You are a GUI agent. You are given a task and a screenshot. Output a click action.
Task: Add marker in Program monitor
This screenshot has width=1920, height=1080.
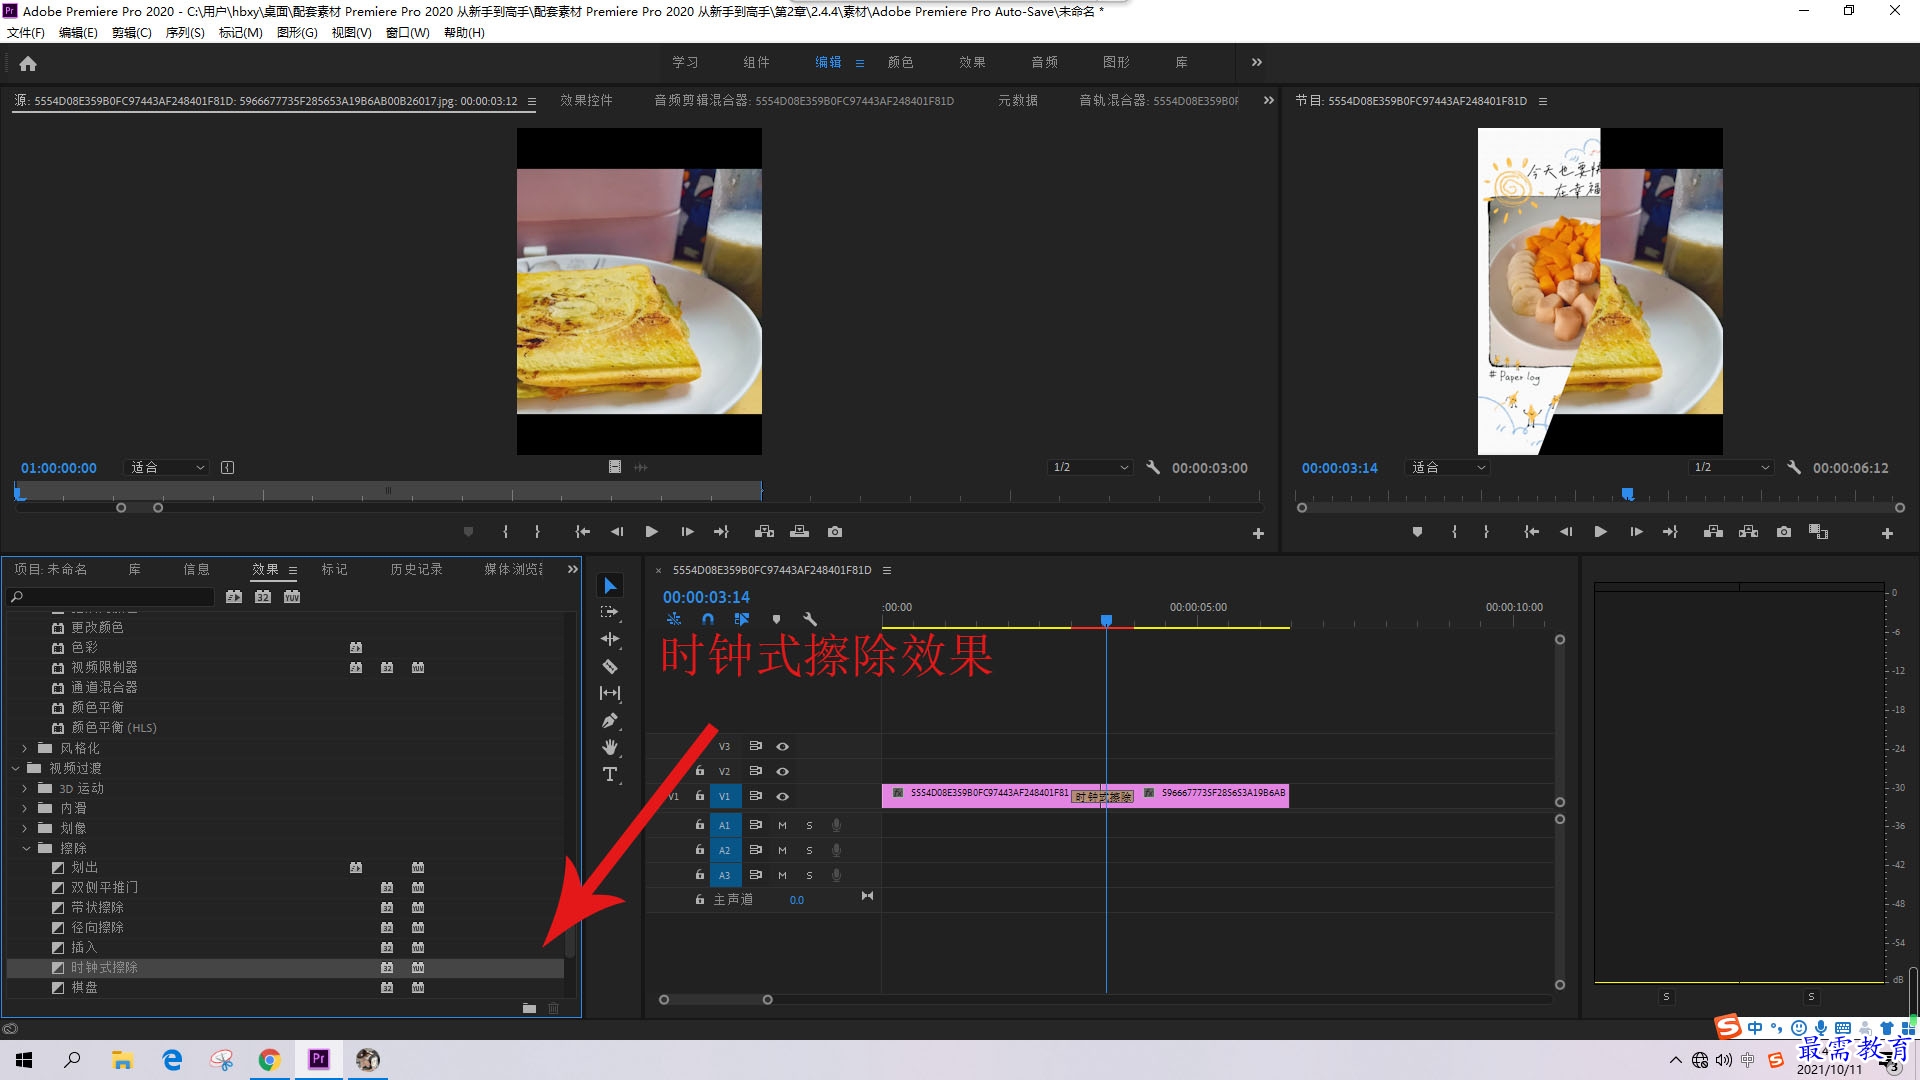(1417, 532)
